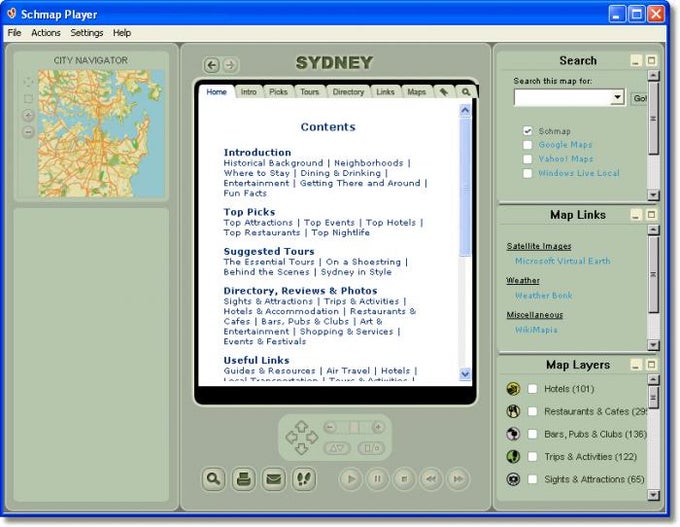This screenshot has width=680, height=527.
Task: Open the File menu
Action: click(14, 33)
